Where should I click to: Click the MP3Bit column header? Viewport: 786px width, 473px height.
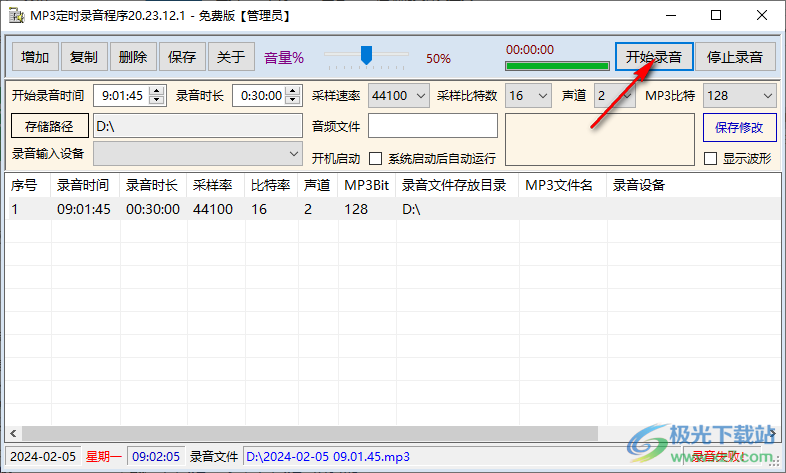367,185
